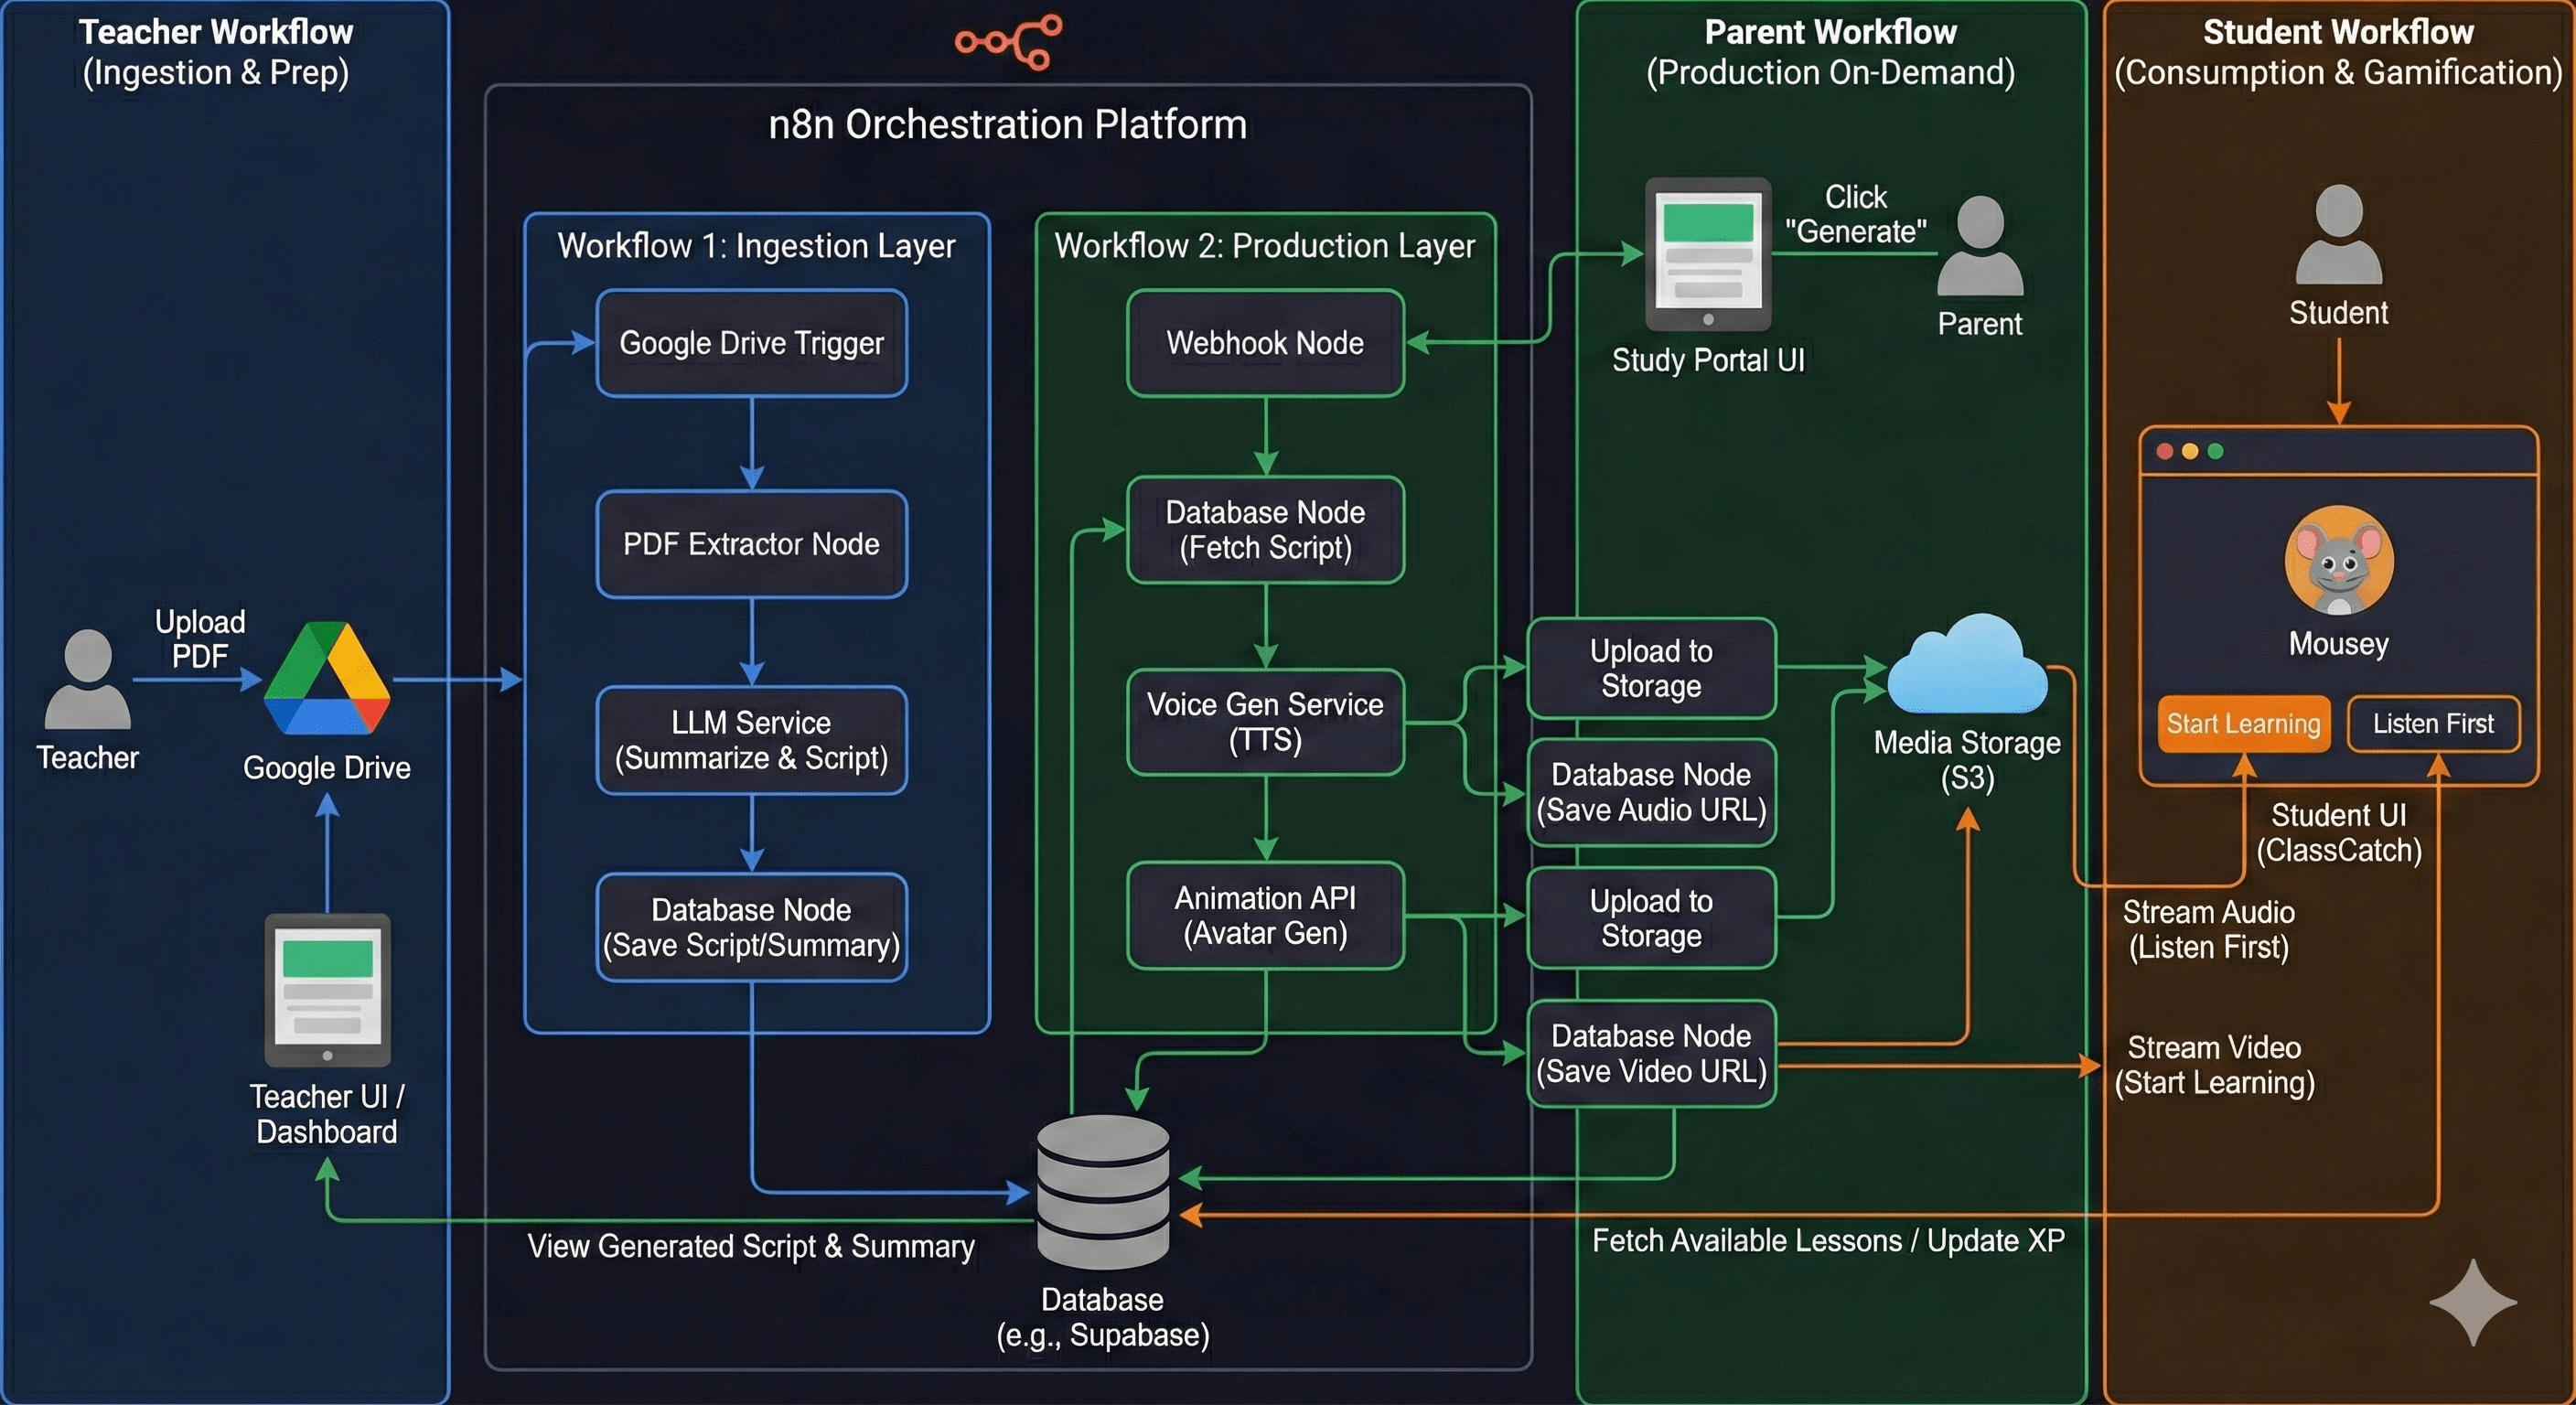The height and width of the screenshot is (1405, 2576).
Task: Click the LLM Service node
Action: (752, 740)
